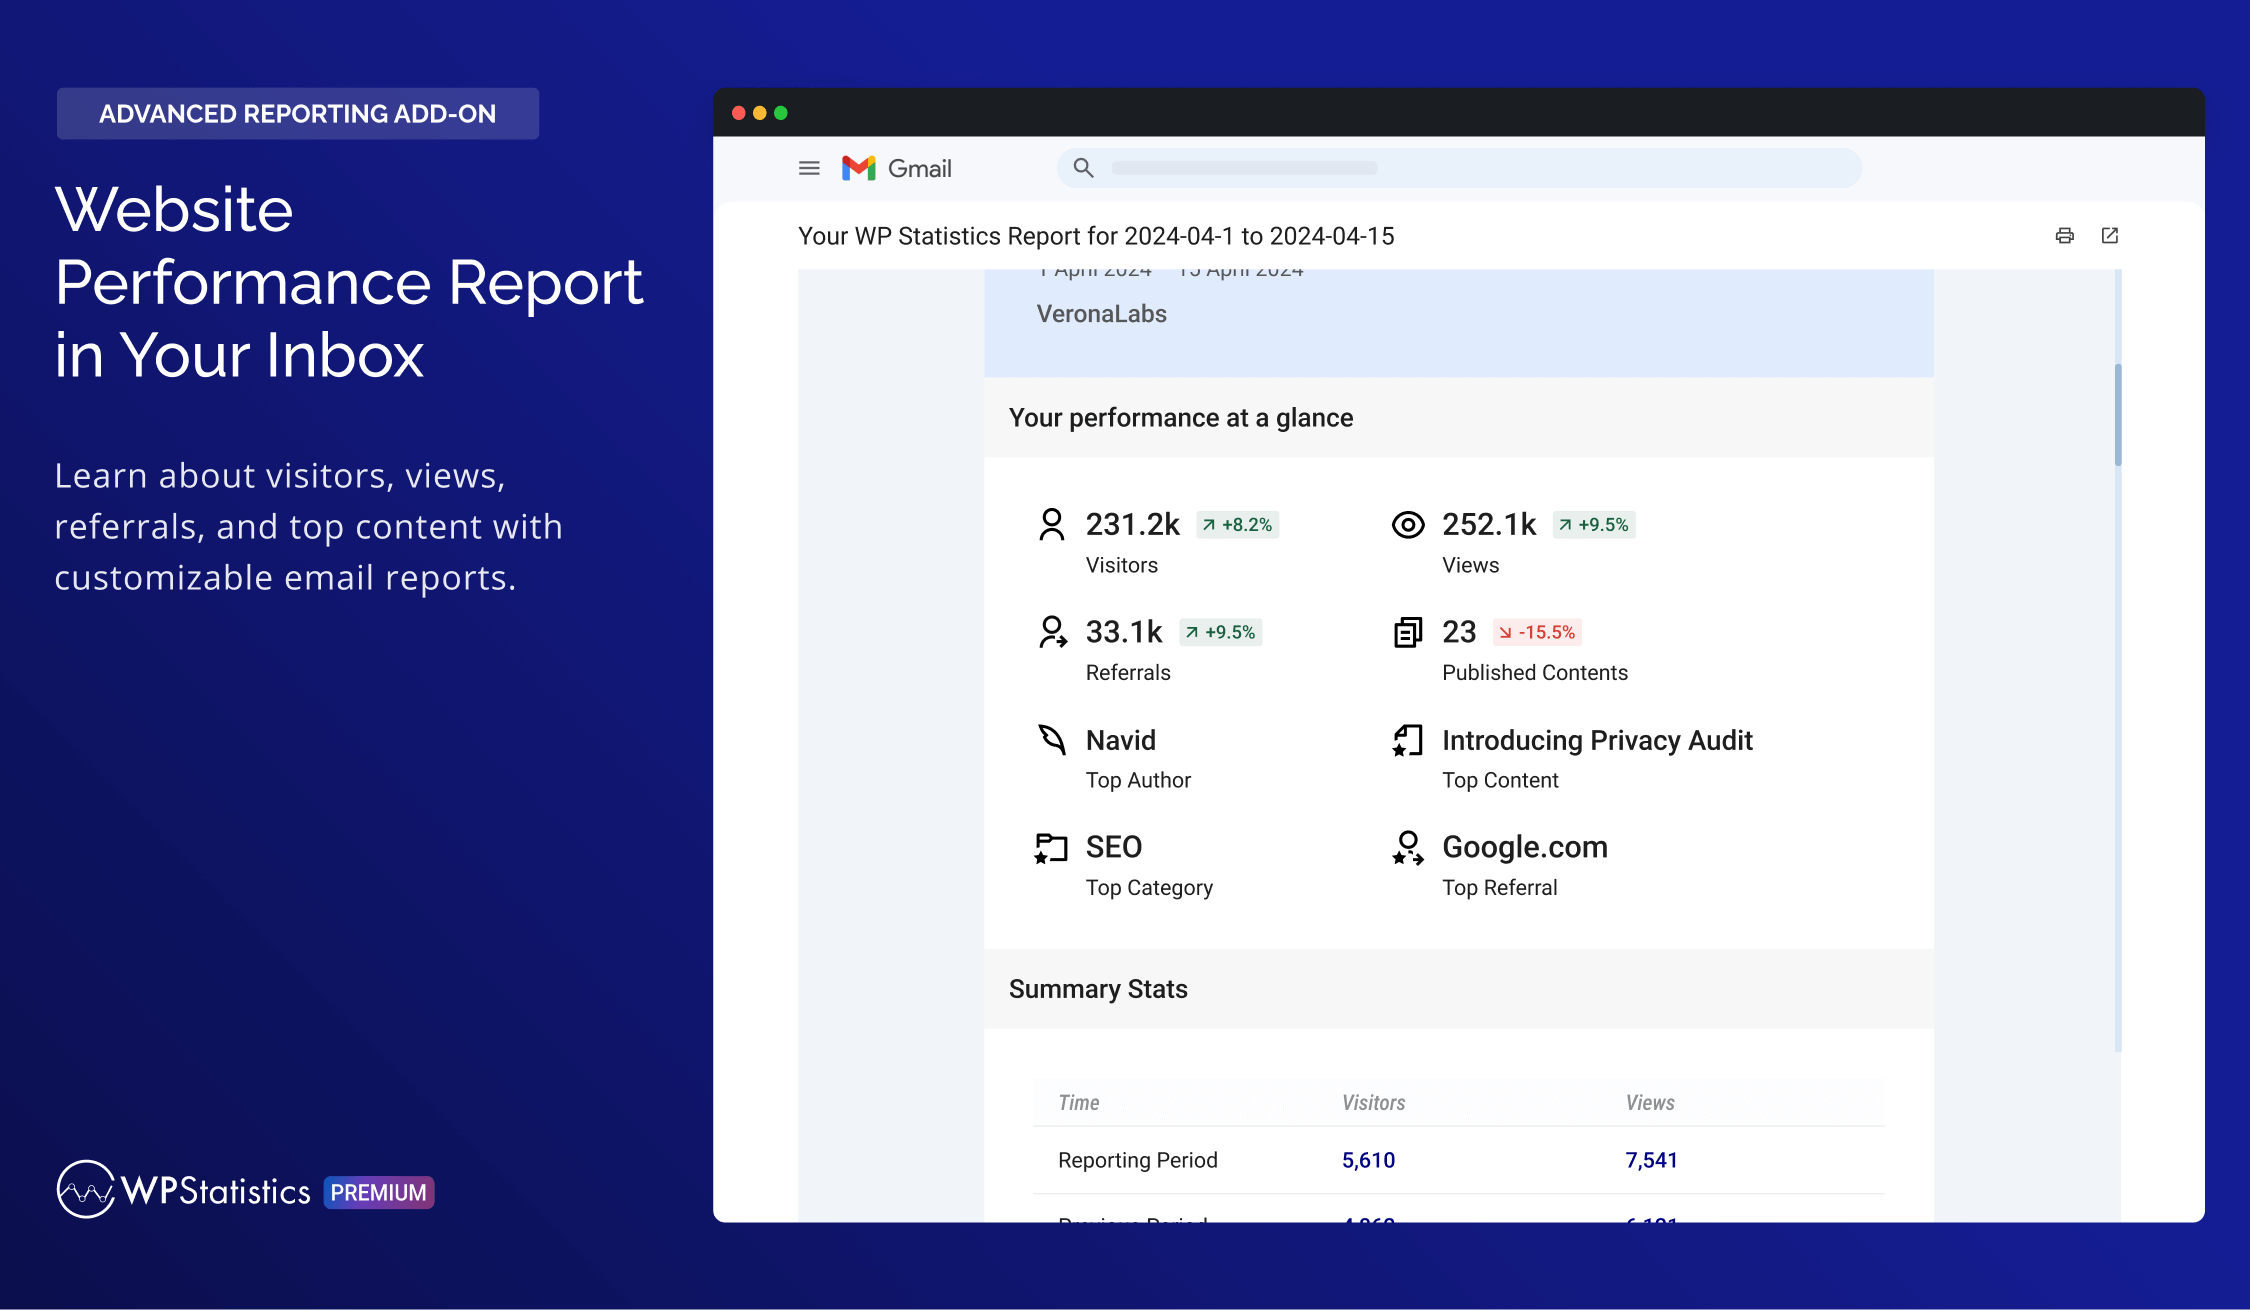Click the Visitors column header in table
The image size is (2250, 1310).
[x=1373, y=1102]
